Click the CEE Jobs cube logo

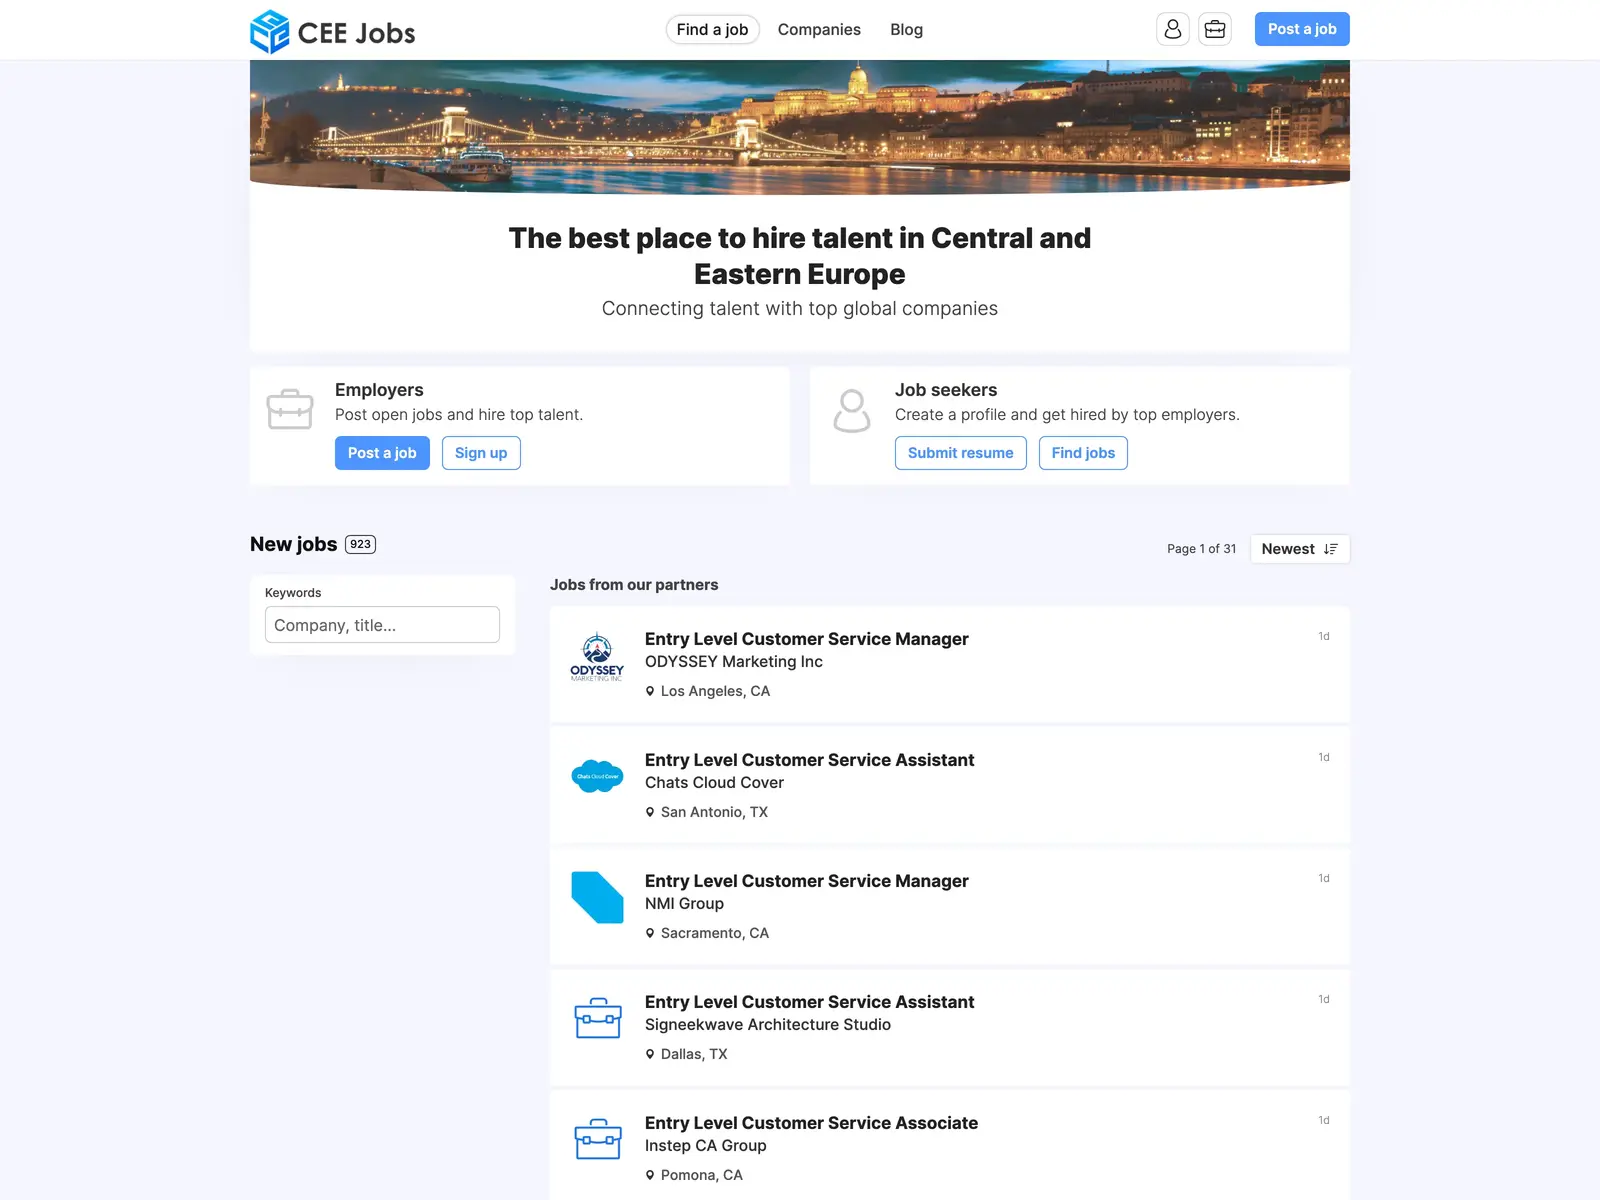(x=270, y=31)
